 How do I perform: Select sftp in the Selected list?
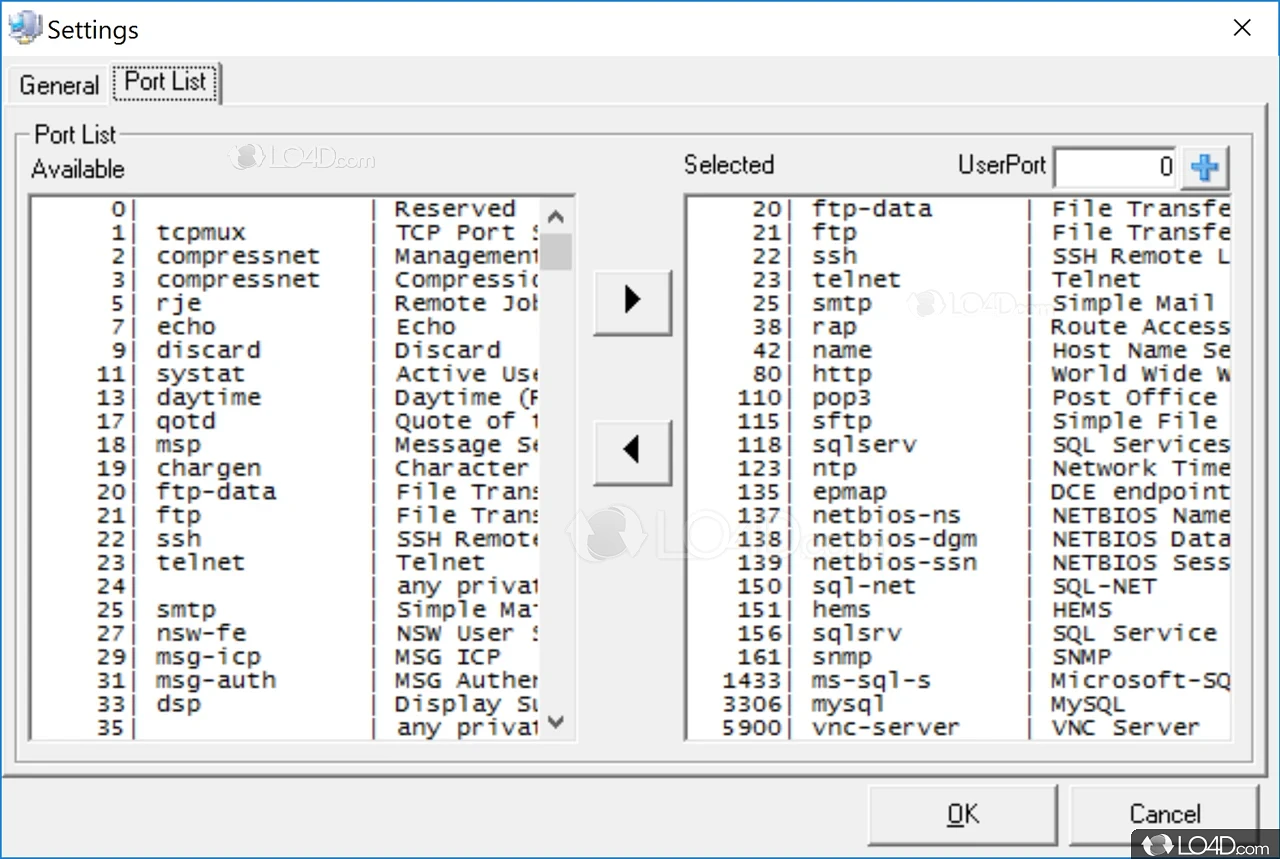point(958,421)
